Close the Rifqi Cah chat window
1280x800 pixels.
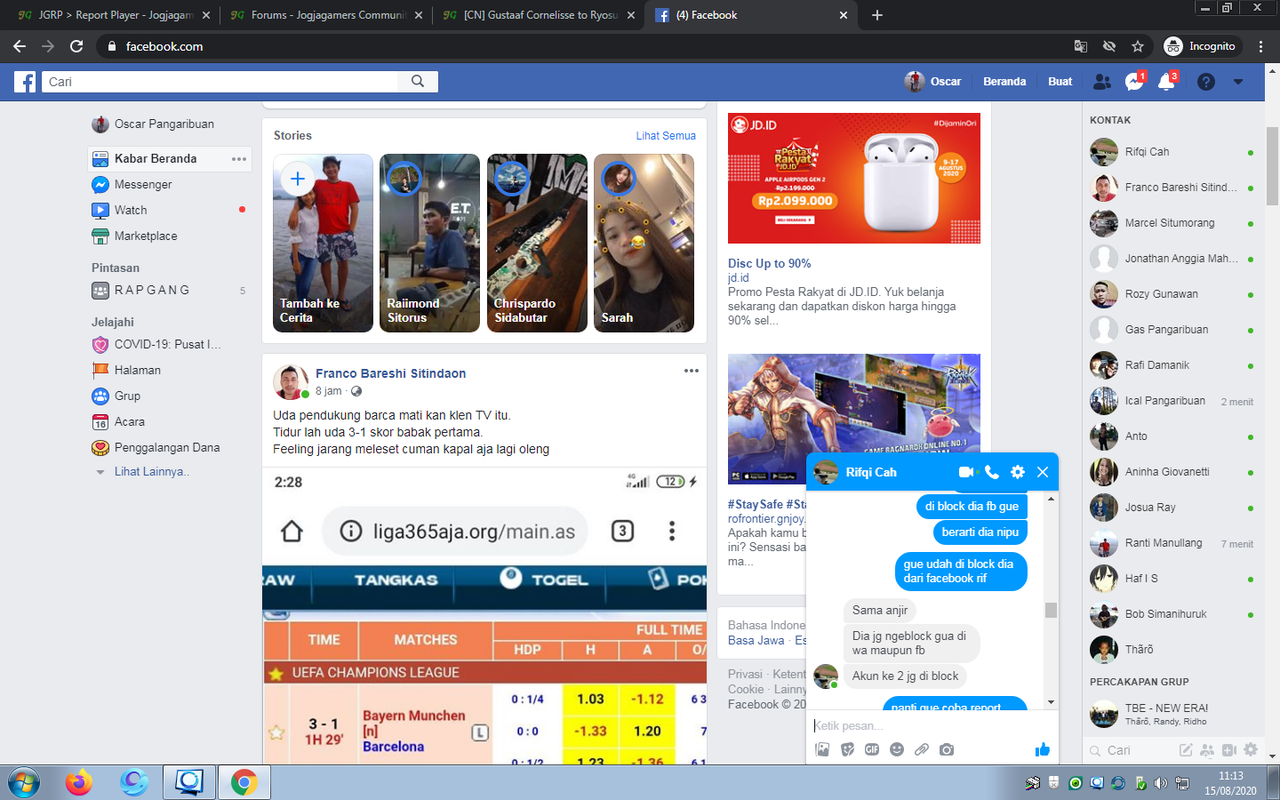click(1042, 472)
